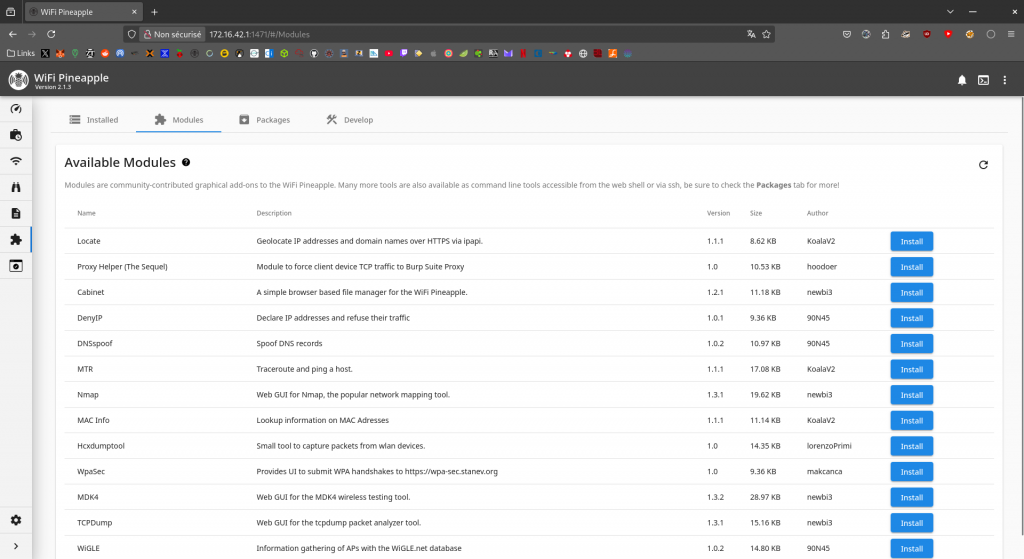
Task: Click the Size column header
Action: click(x=756, y=214)
